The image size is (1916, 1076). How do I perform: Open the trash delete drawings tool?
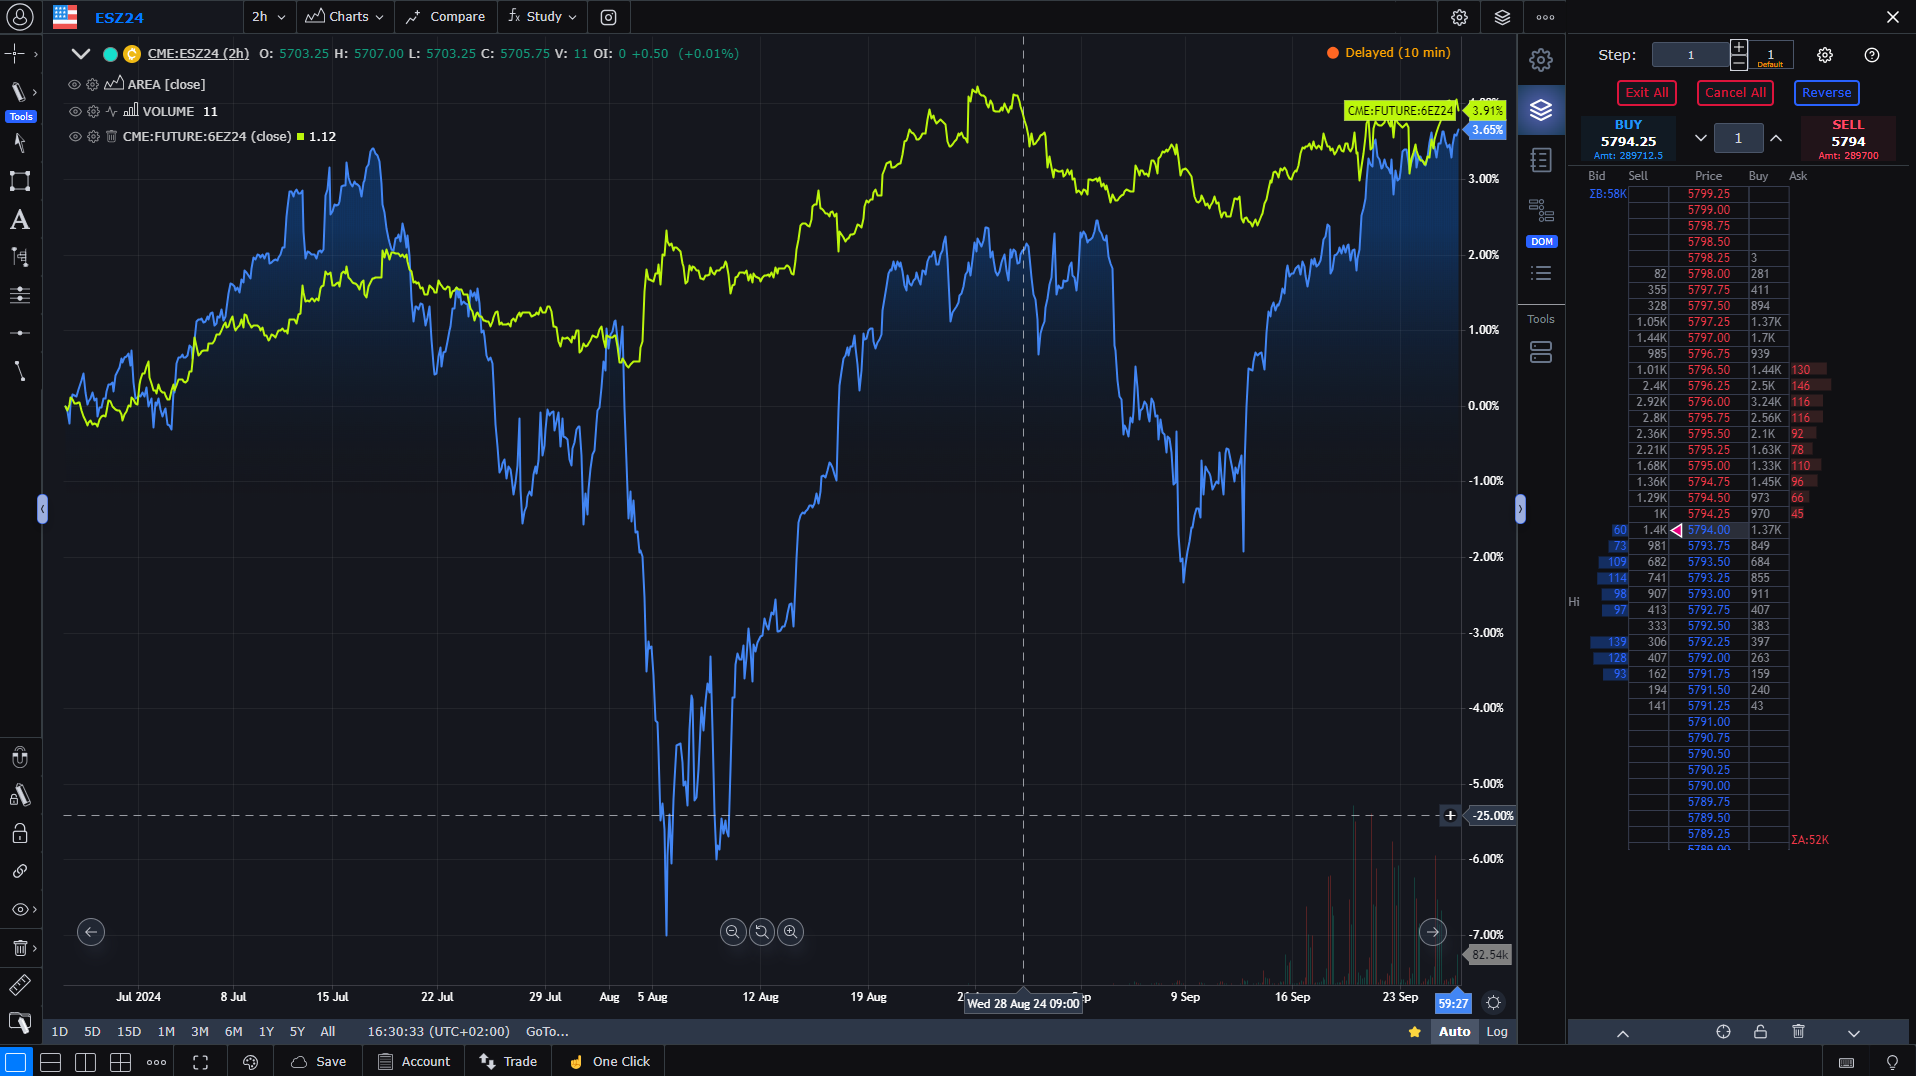19,947
